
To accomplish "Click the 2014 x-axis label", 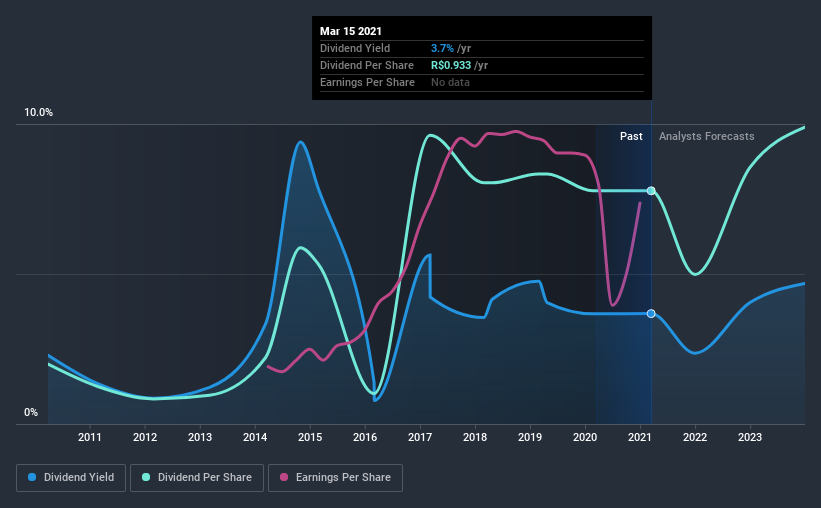I will pyautogui.click(x=255, y=437).
